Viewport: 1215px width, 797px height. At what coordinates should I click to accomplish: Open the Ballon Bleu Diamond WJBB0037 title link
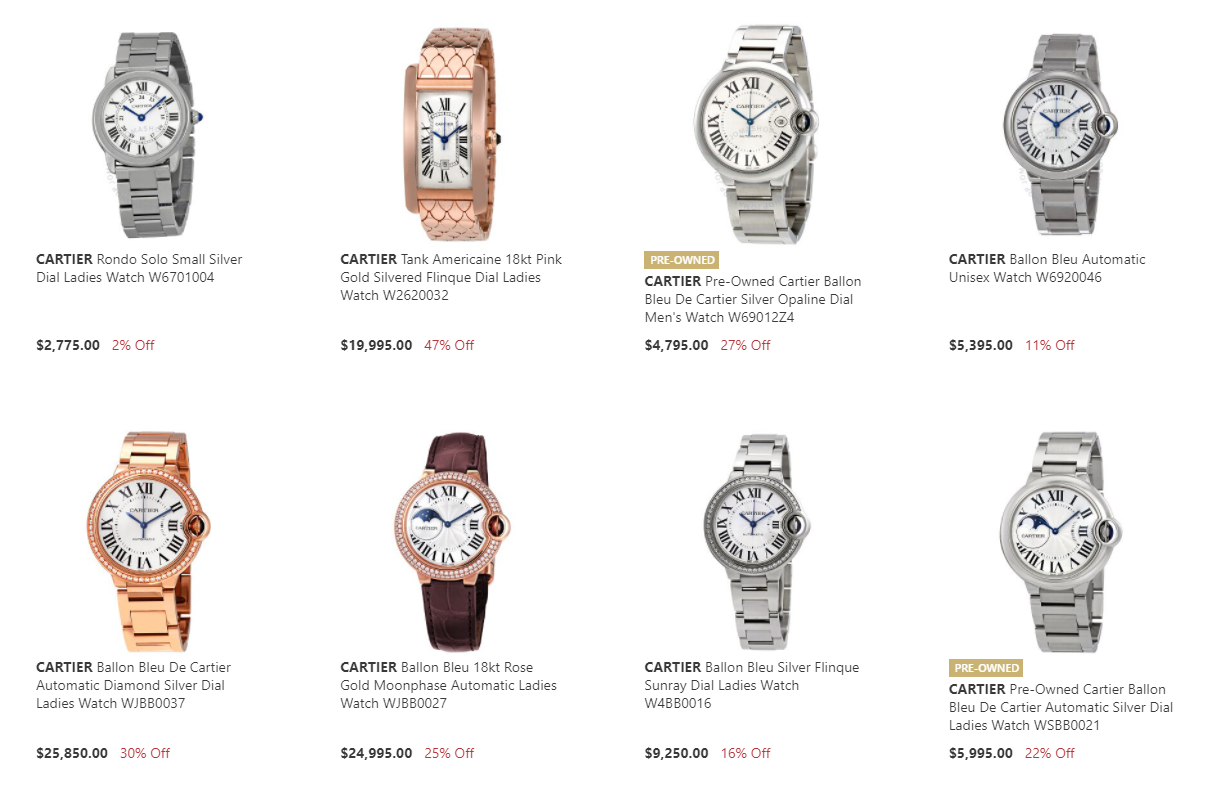pyautogui.click(x=134, y=685)
